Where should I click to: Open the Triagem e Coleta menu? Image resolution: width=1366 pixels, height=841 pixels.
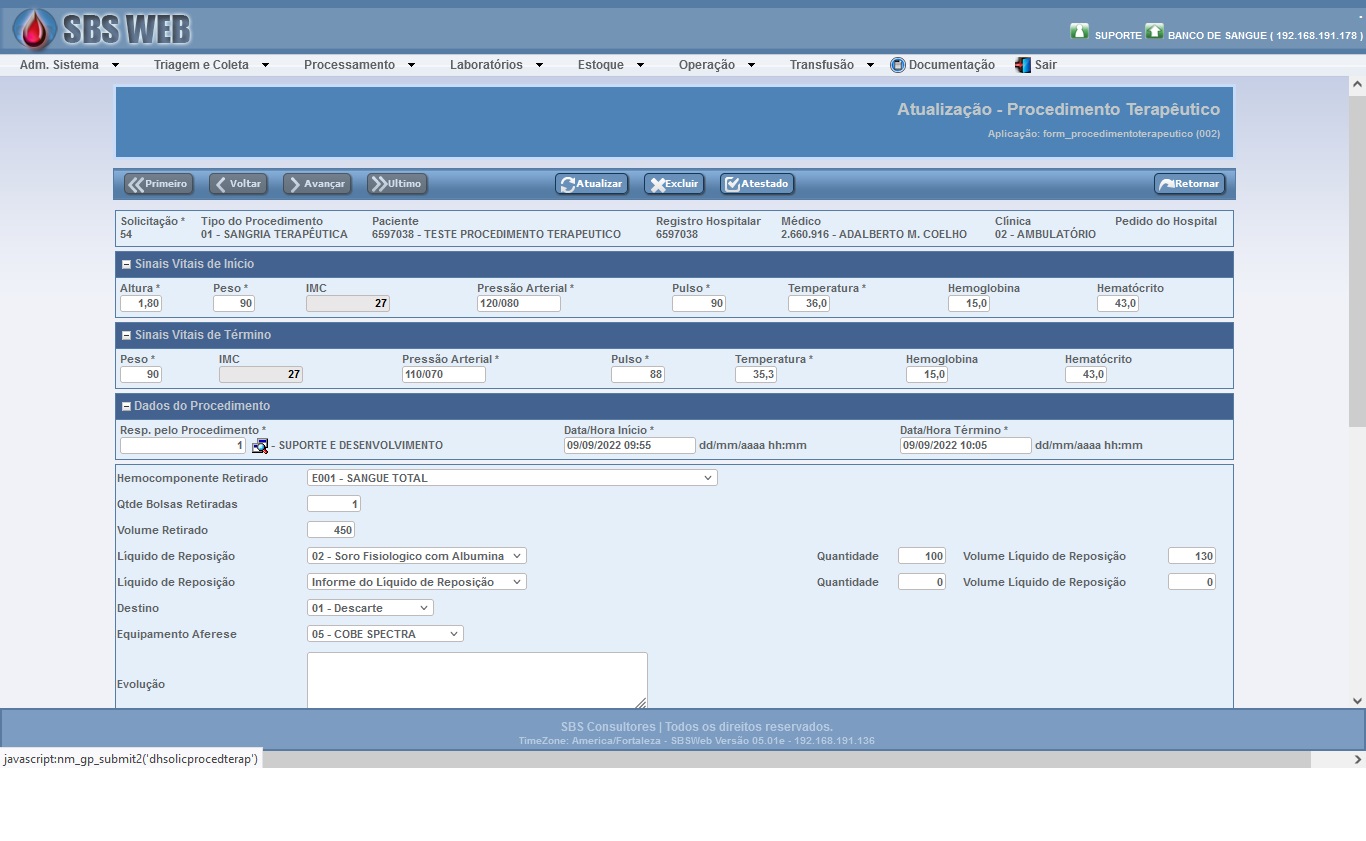[211, 65]
